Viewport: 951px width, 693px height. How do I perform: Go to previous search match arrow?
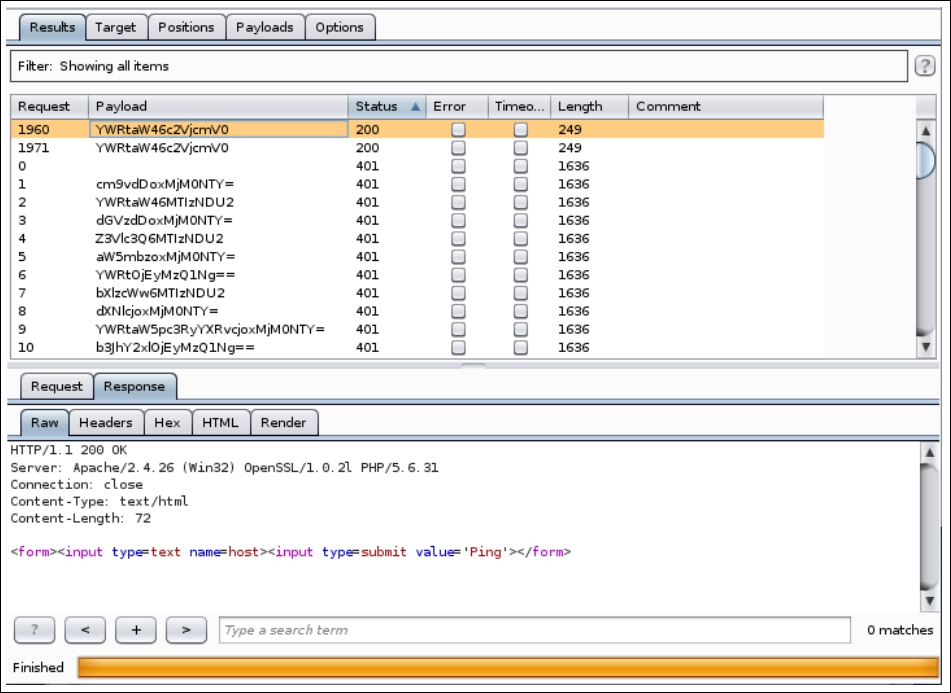click(x=85, y=630)
